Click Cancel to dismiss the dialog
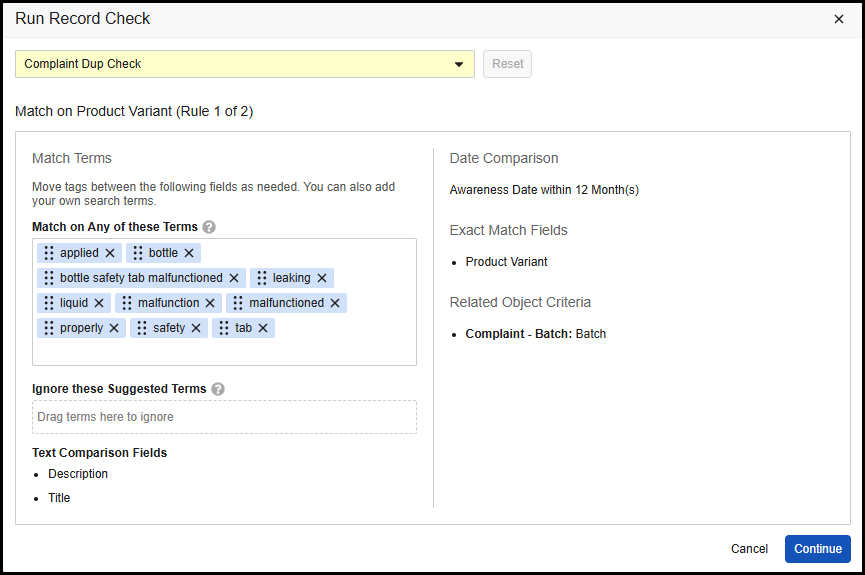The height and width of the screenshot is (575, 865). 749,549
